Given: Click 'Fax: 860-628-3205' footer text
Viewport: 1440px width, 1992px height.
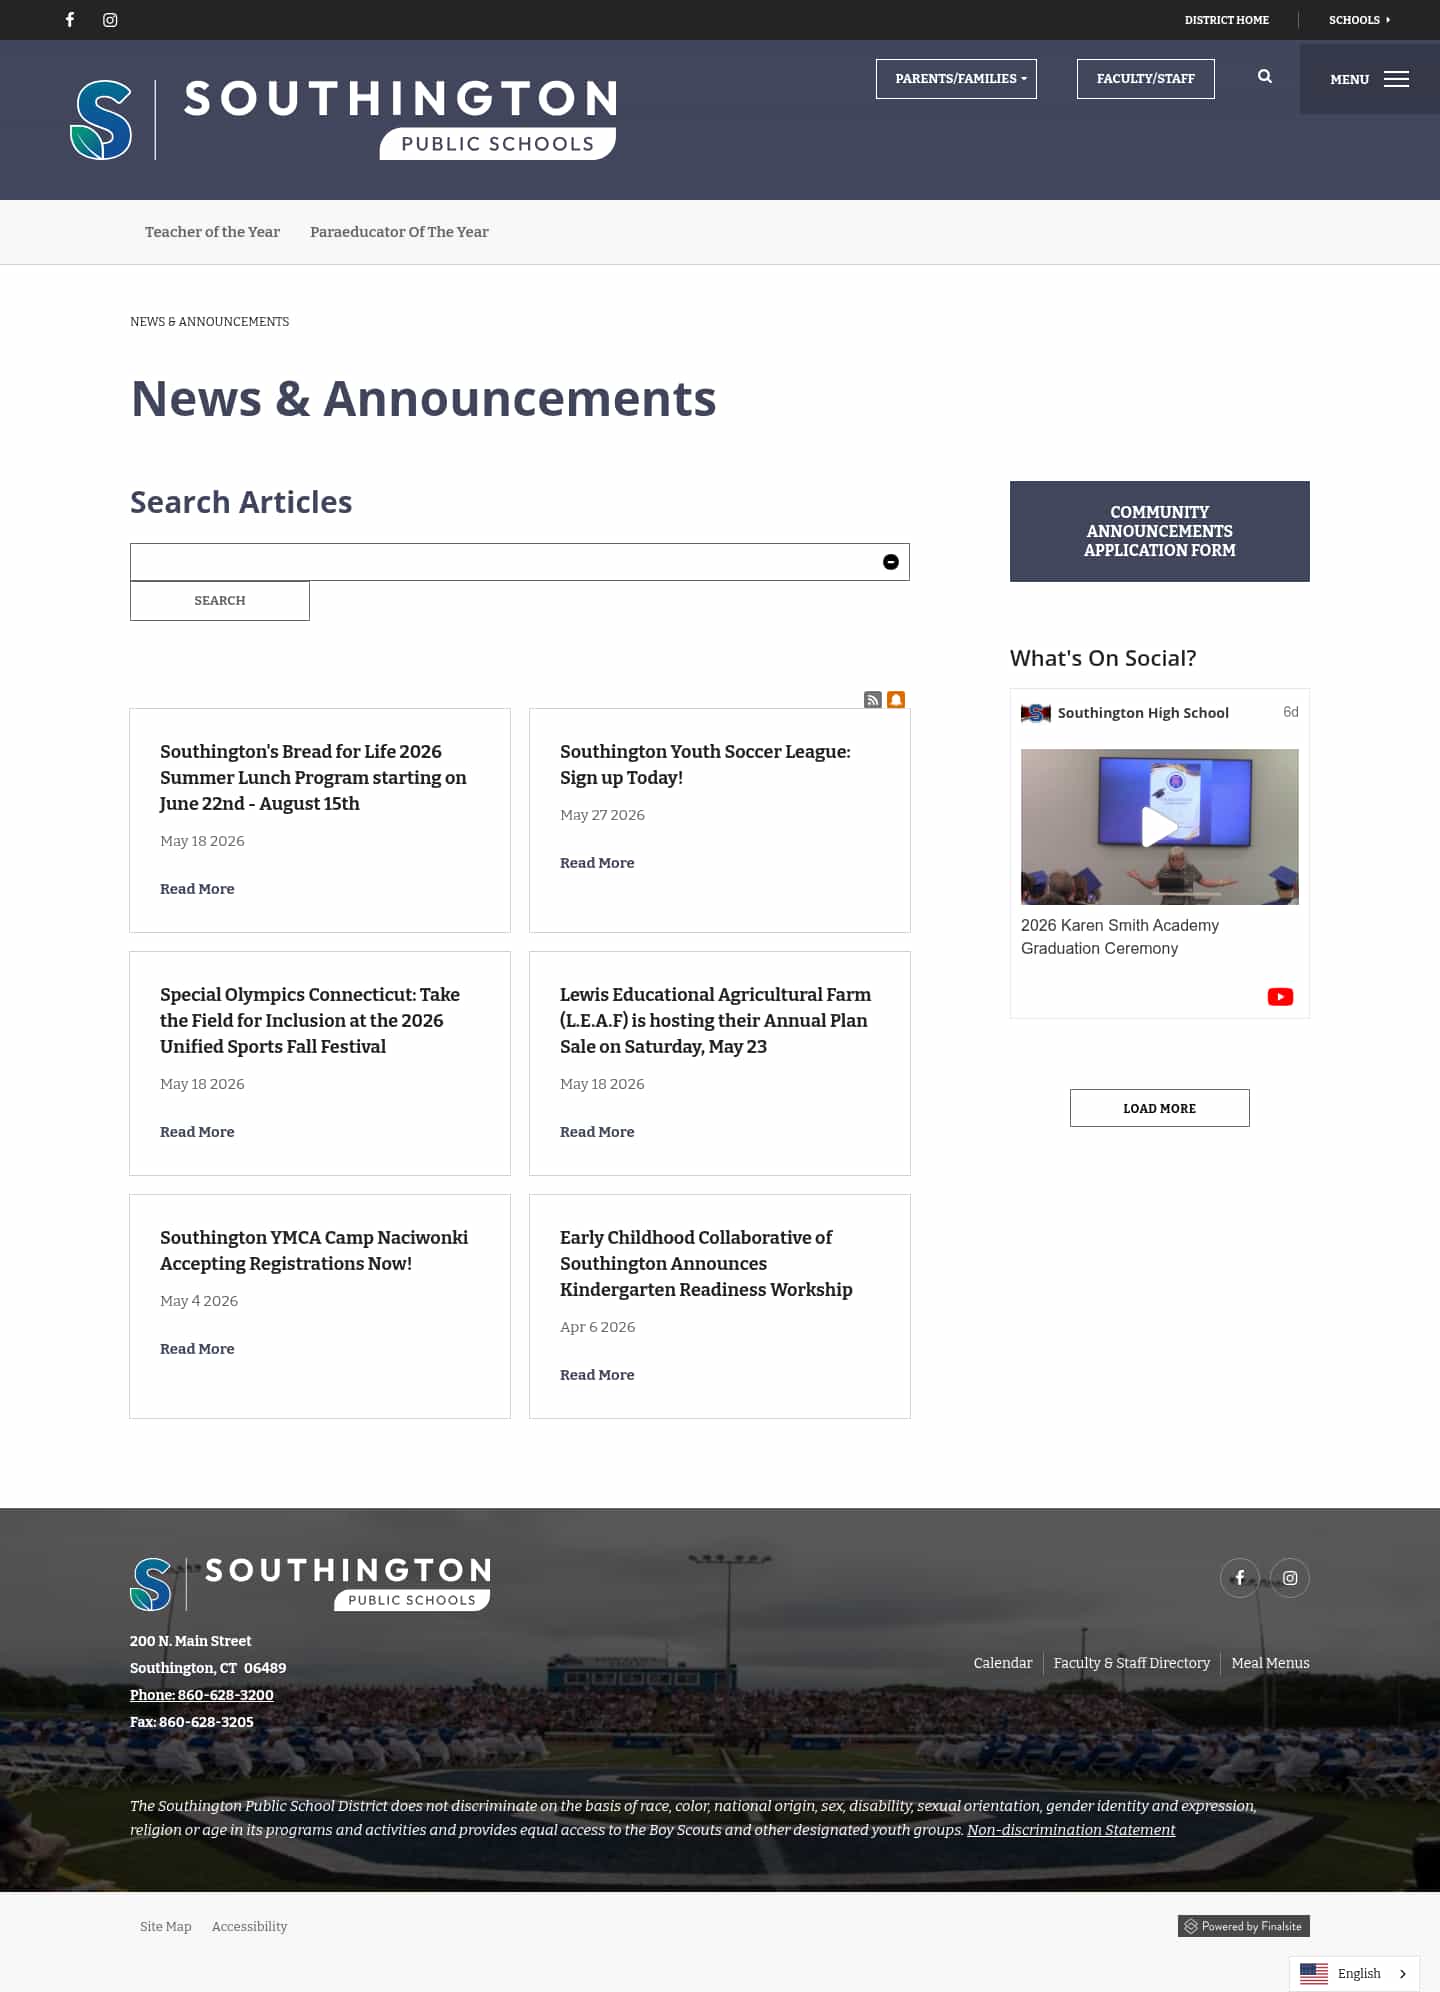Looking at the screenshot, I should point(192,1722).
